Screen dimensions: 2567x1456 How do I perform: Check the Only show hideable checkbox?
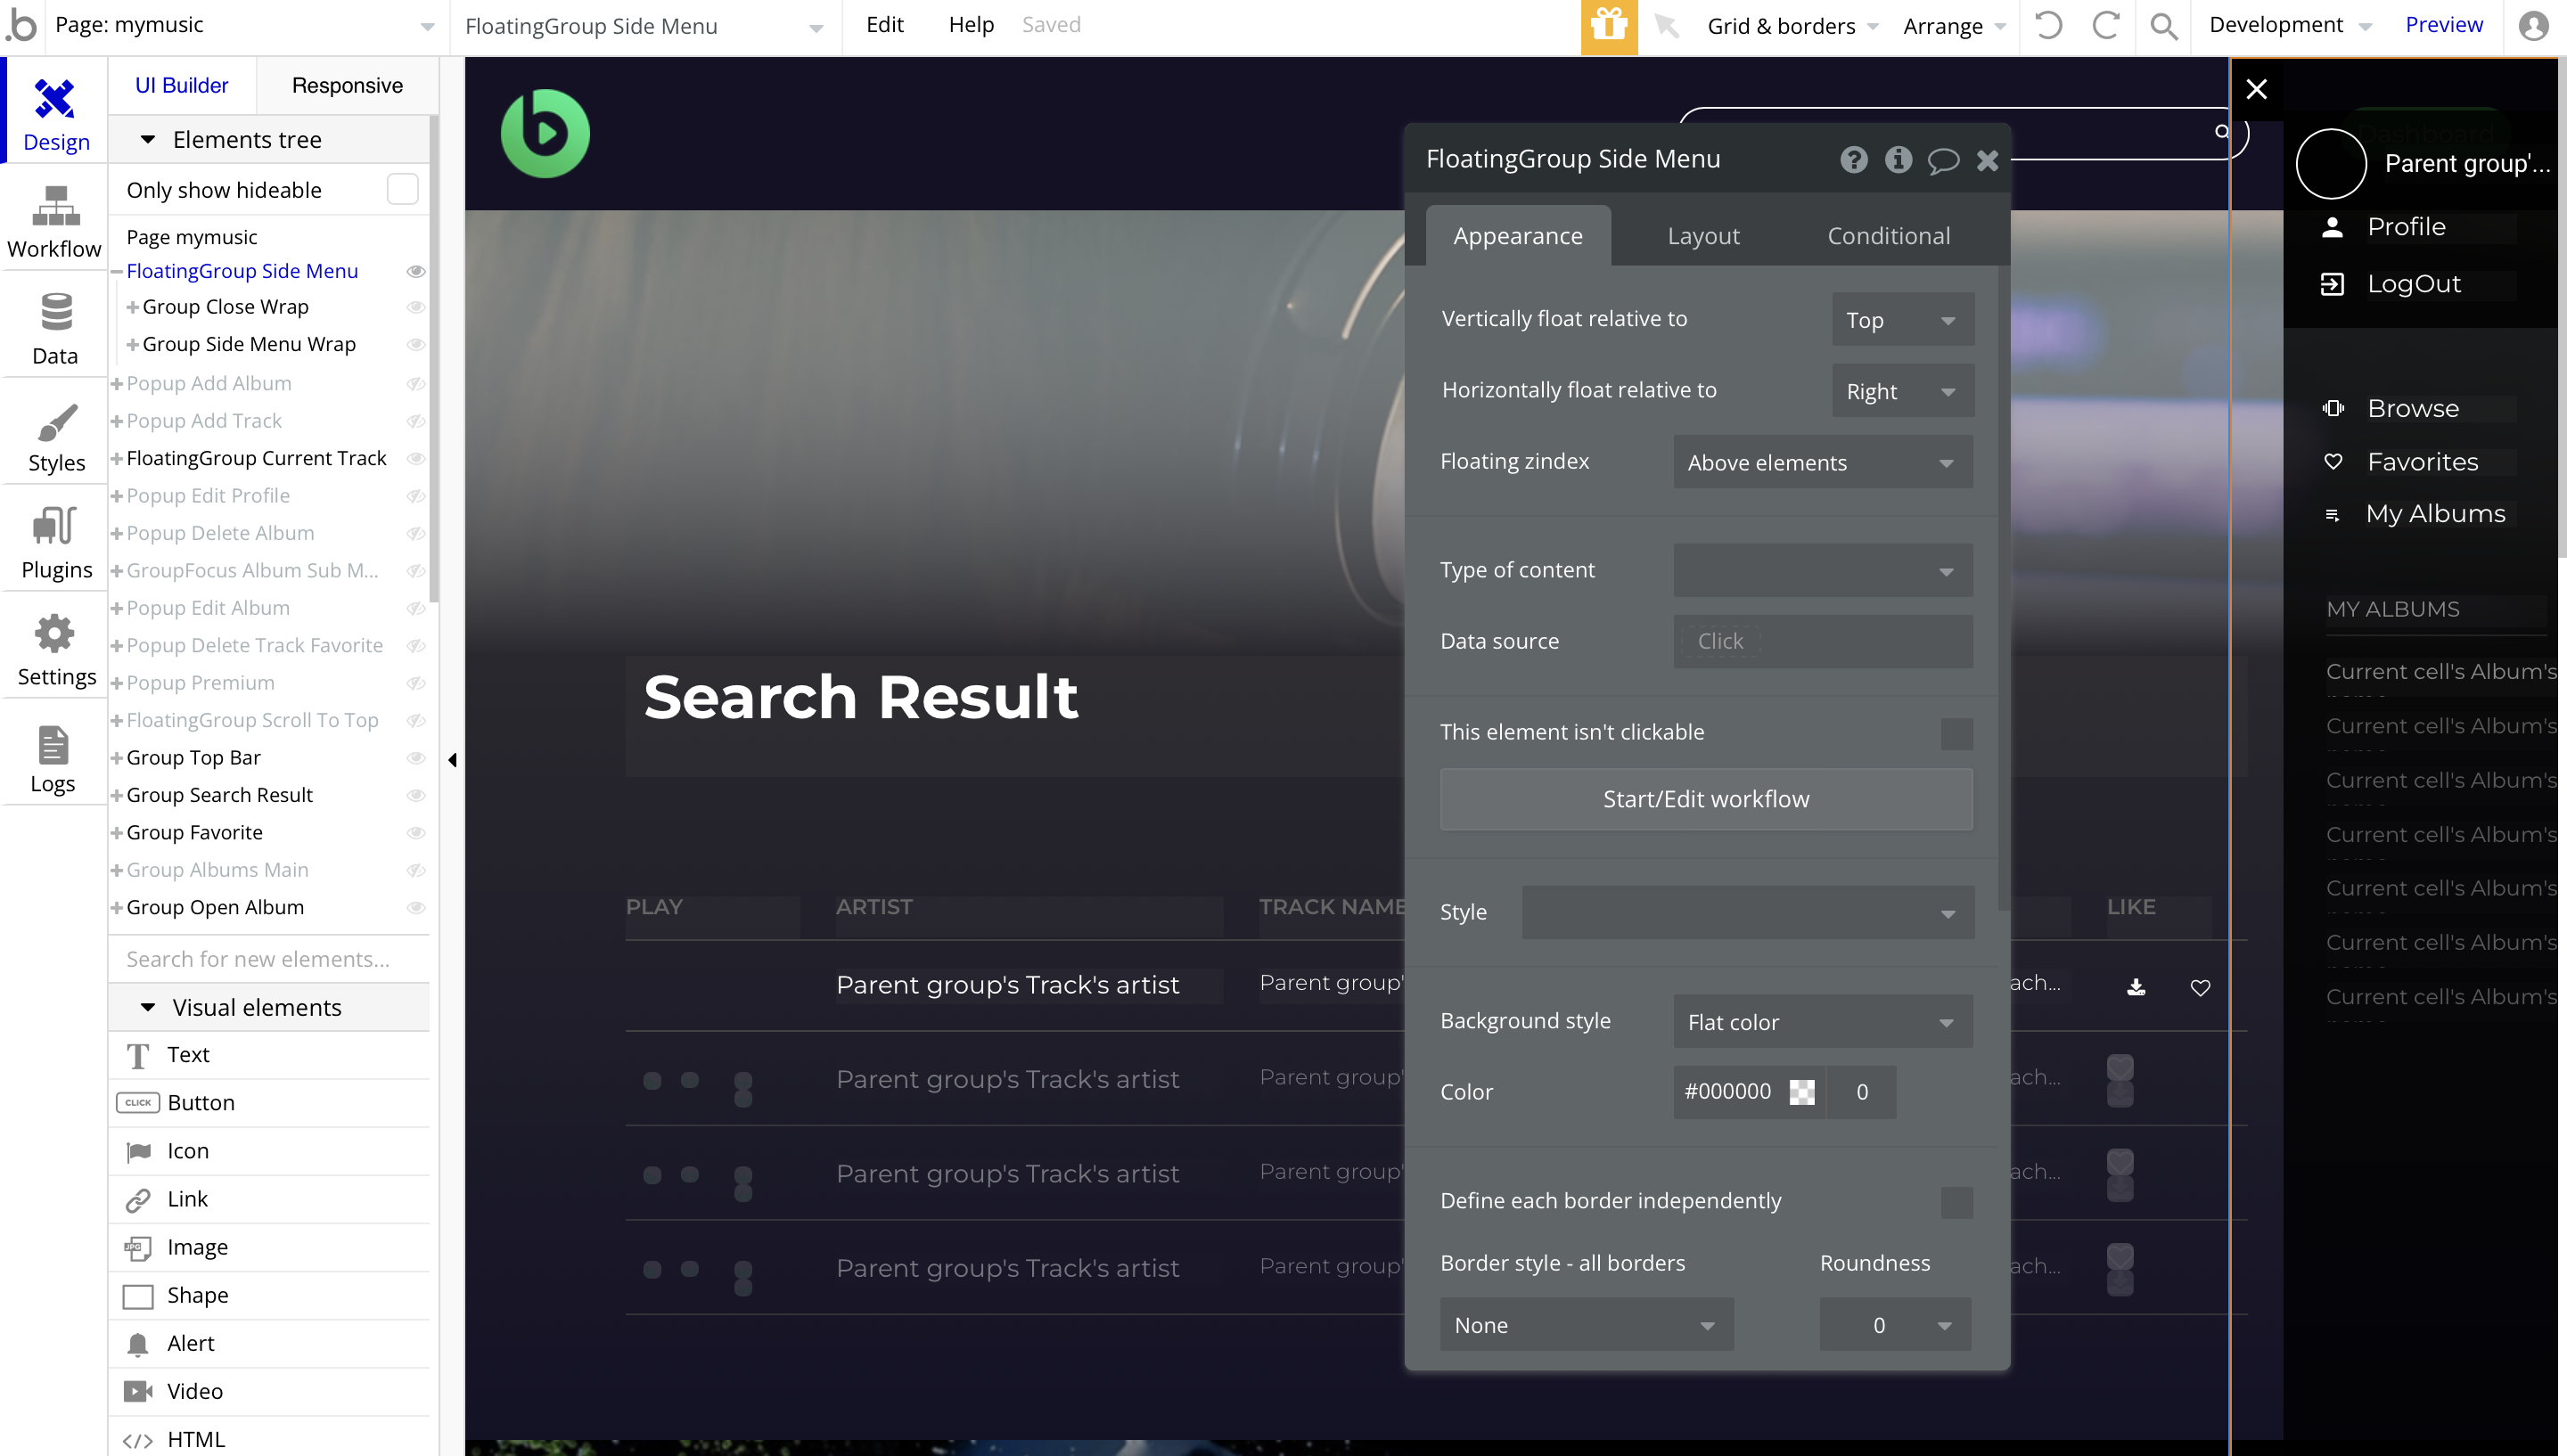(402, 189)
